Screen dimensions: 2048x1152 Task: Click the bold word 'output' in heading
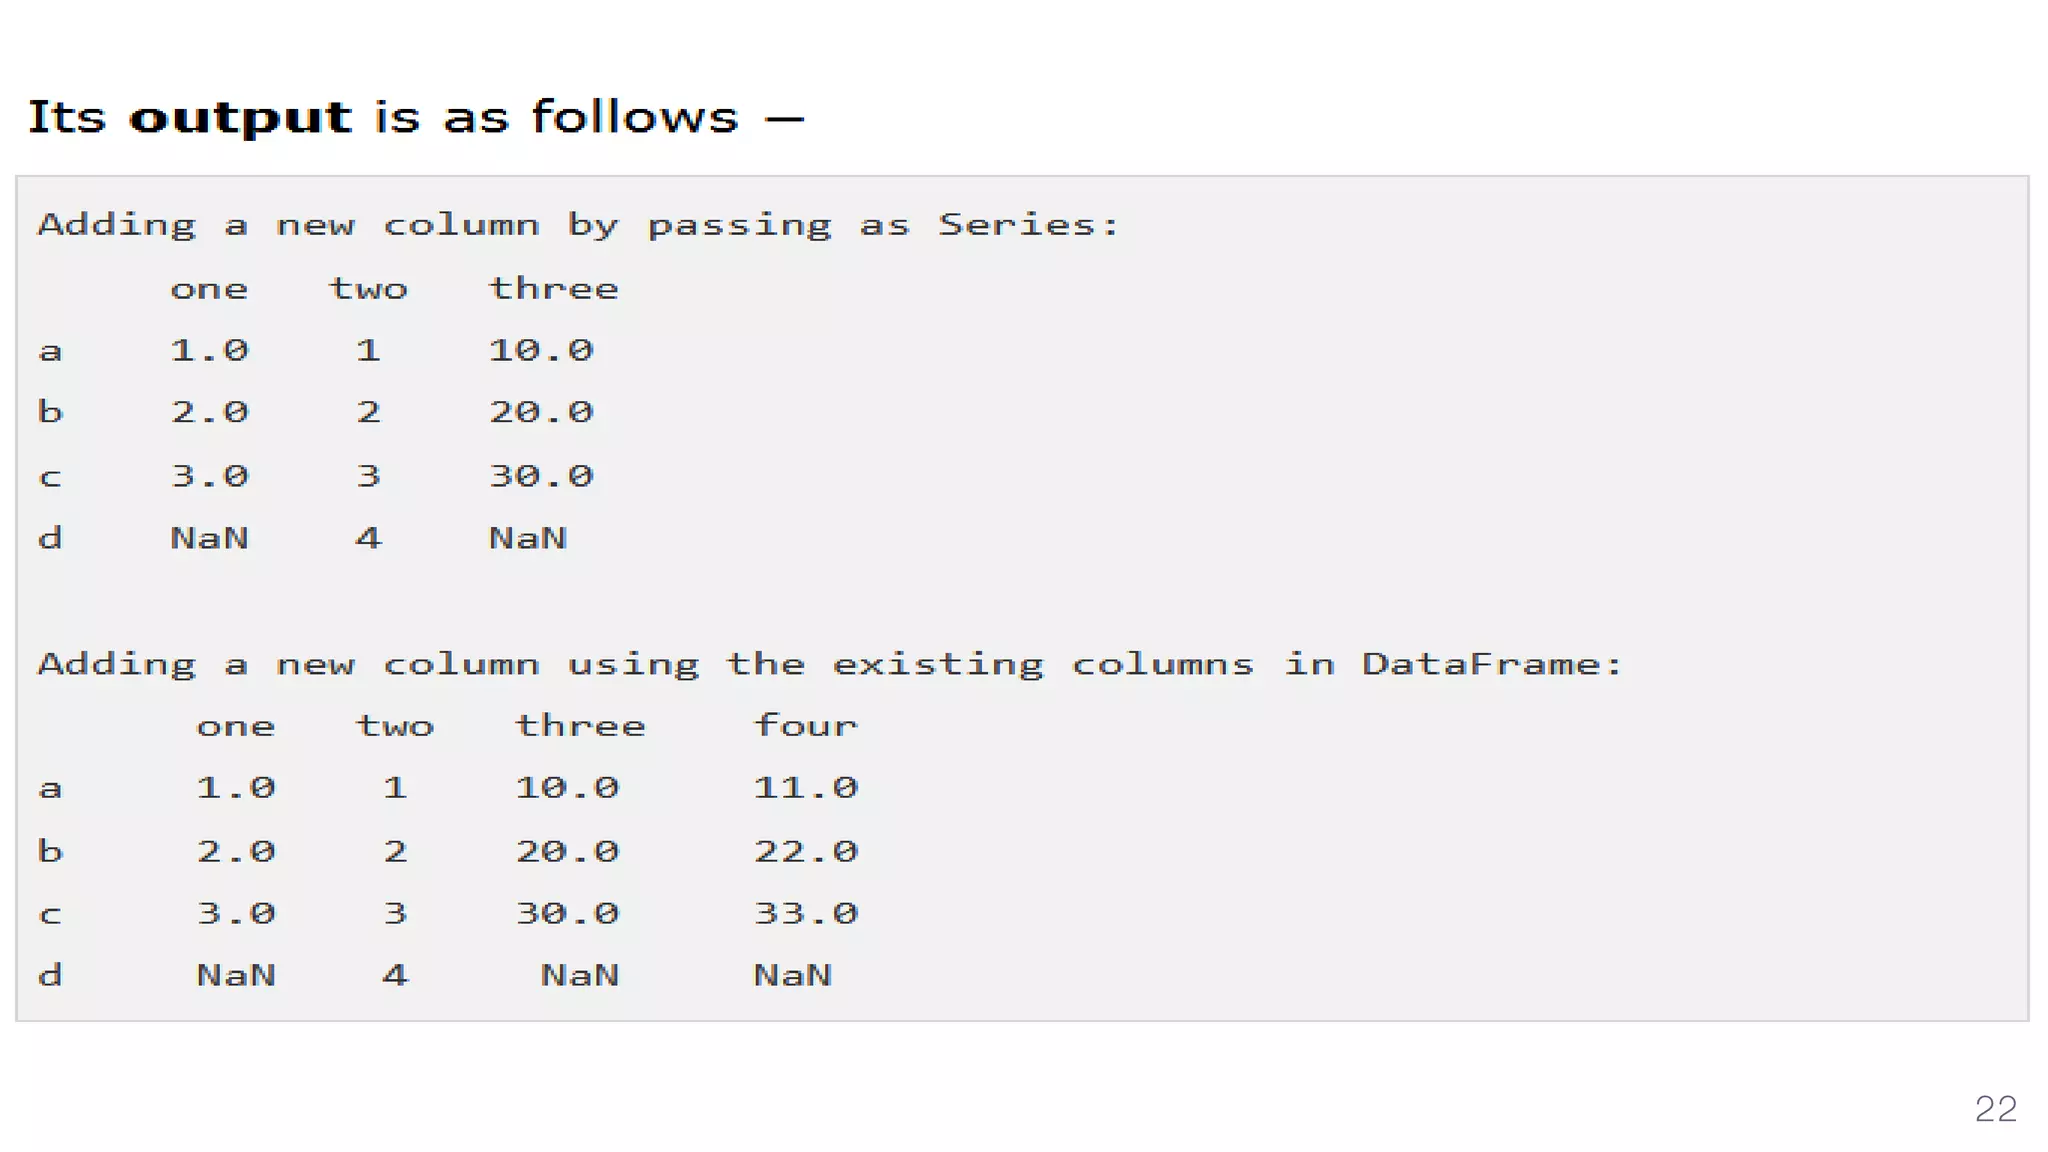point(241,119)
